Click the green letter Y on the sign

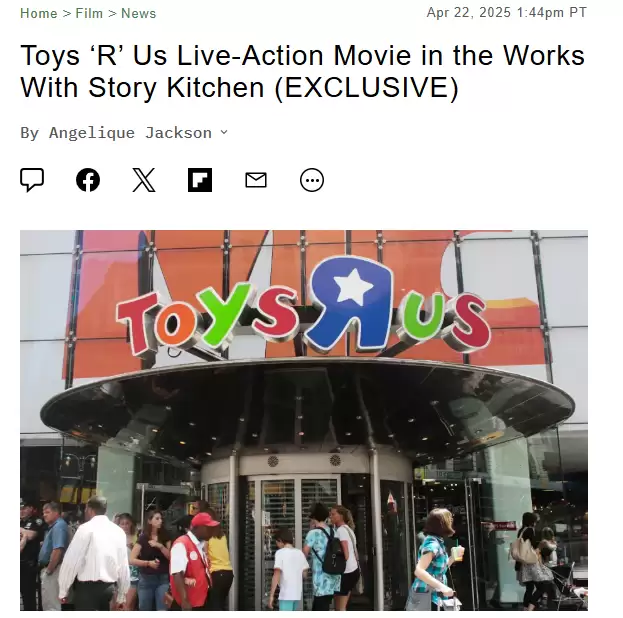pyautogui.click(x=224, y=312)
